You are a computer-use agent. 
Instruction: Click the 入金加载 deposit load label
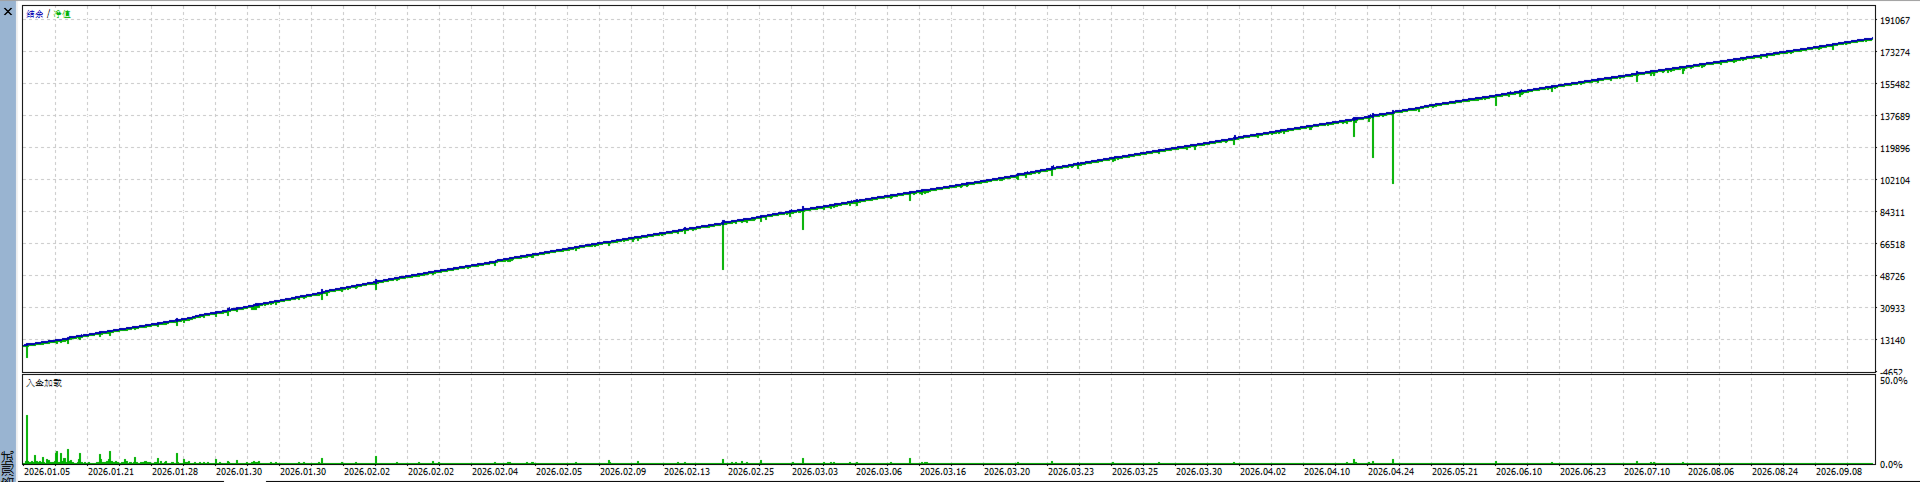pos(44,383)
